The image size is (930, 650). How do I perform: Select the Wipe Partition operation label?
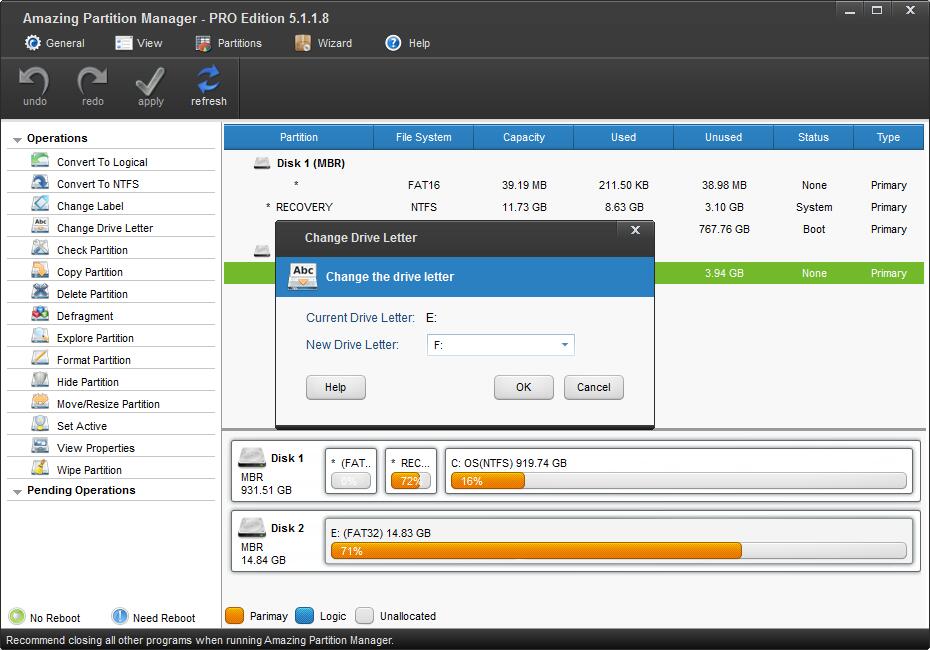(x=89, y=470)
